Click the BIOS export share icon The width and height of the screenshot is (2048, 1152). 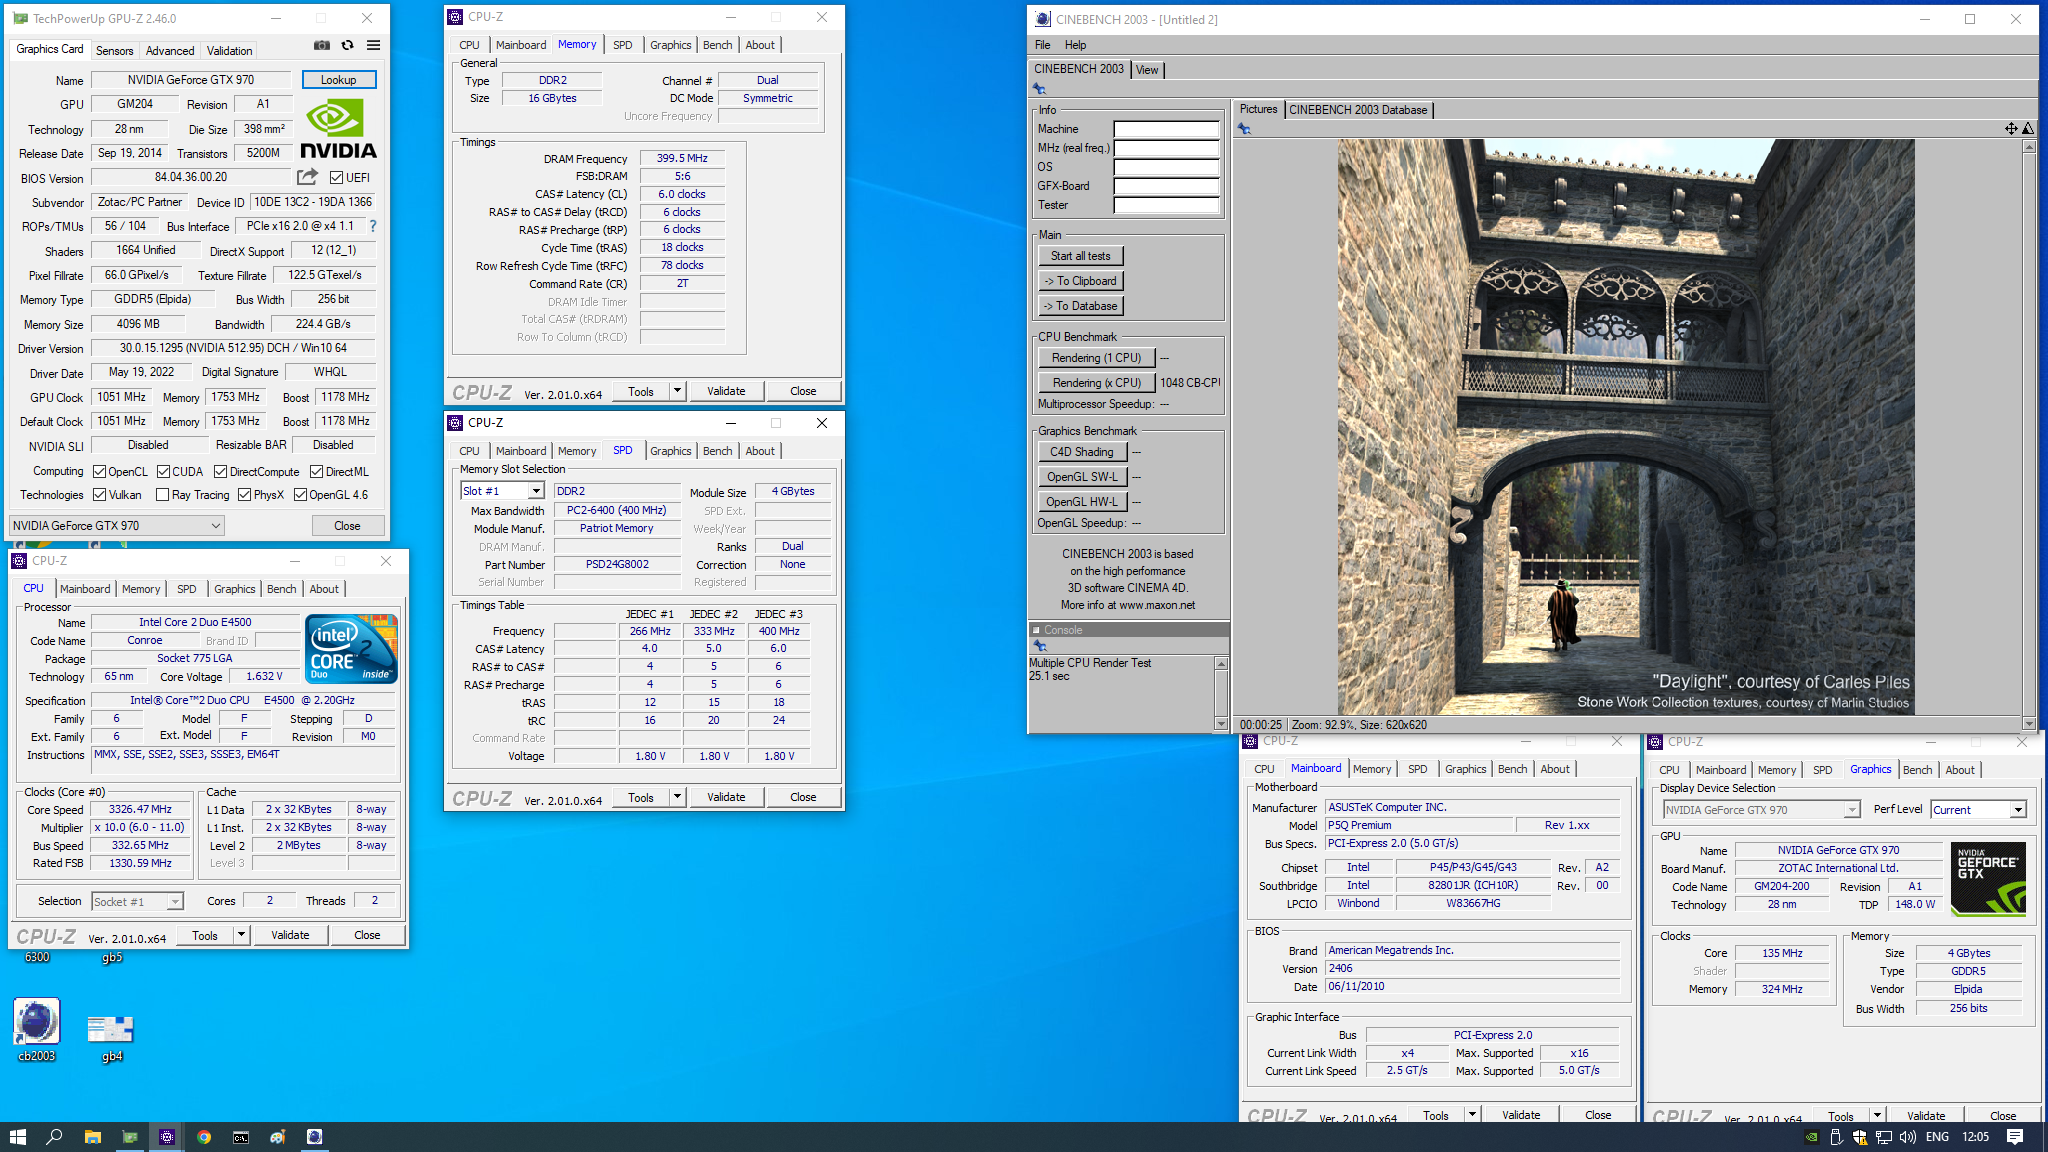point(307,177)
